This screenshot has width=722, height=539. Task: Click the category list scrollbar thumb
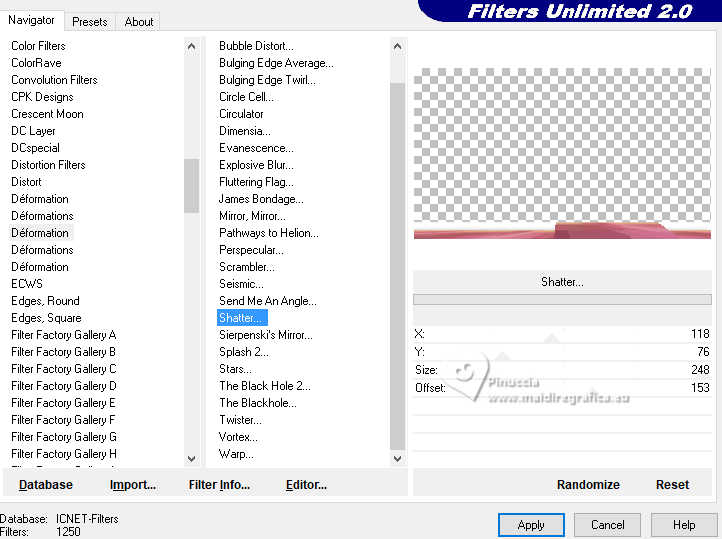[192, 186]
